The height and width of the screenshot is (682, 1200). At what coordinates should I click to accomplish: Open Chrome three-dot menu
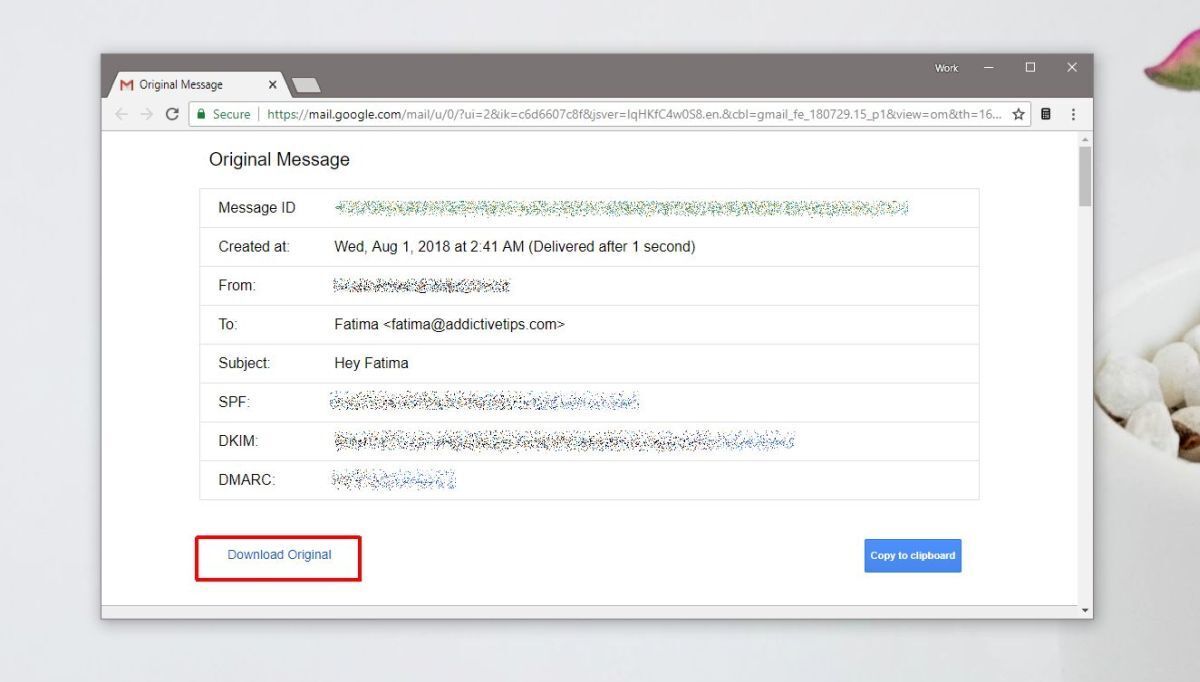click(x=1073, y=114)
